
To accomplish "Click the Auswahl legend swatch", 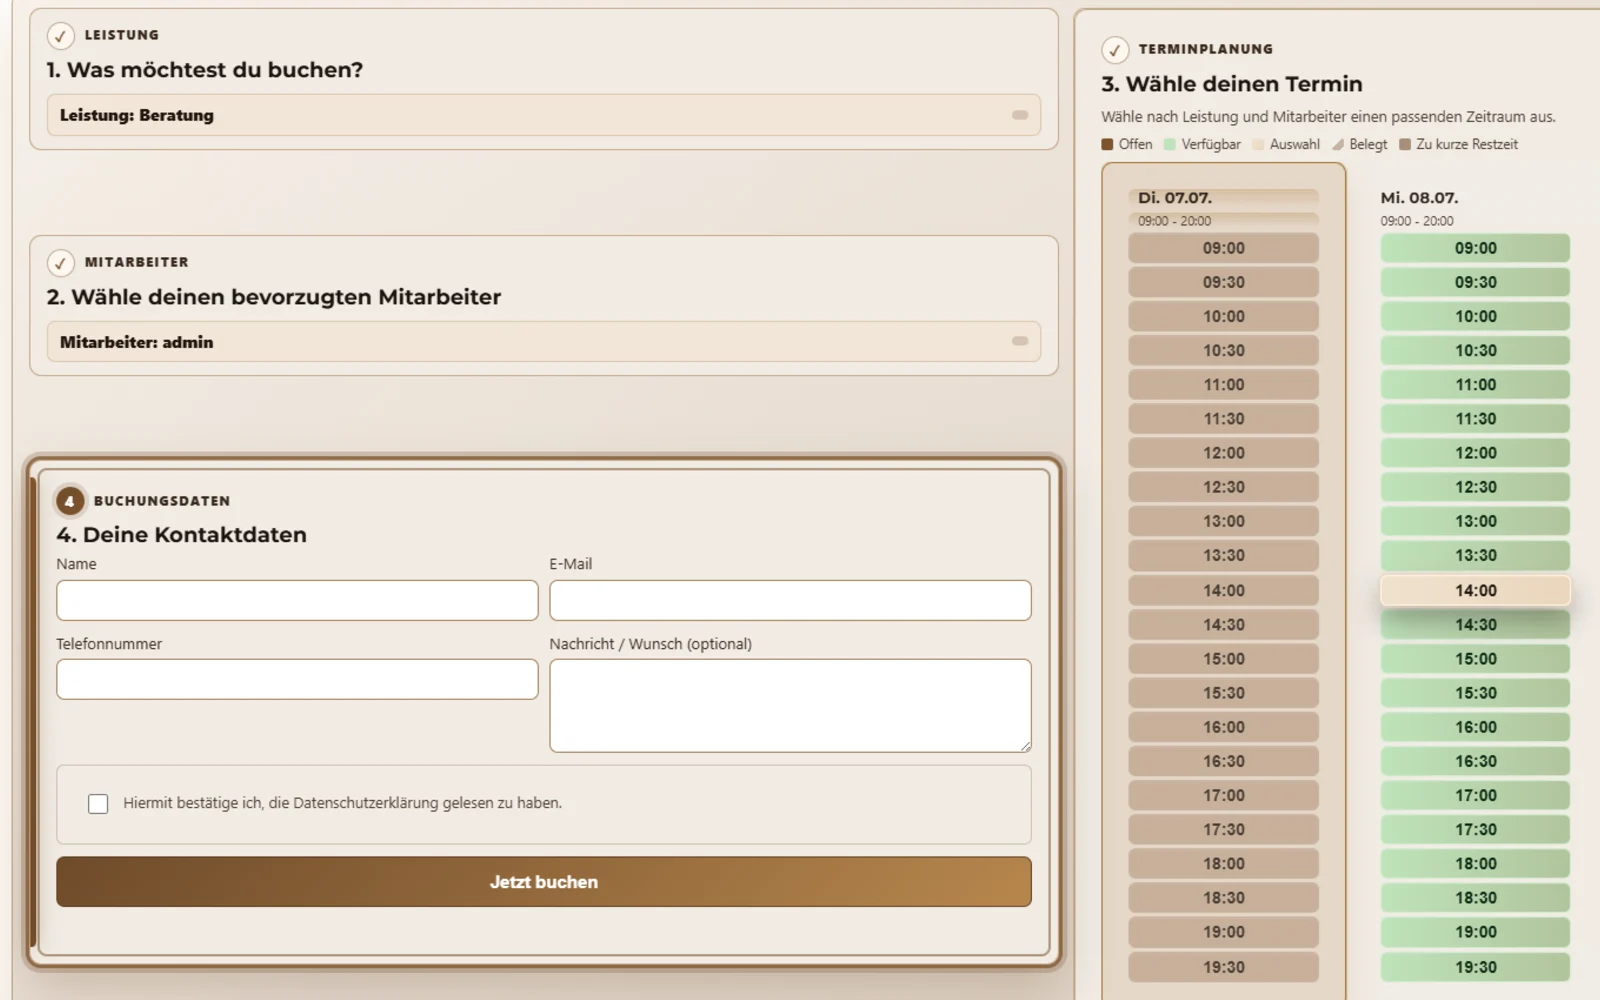I will point(1258,145).
